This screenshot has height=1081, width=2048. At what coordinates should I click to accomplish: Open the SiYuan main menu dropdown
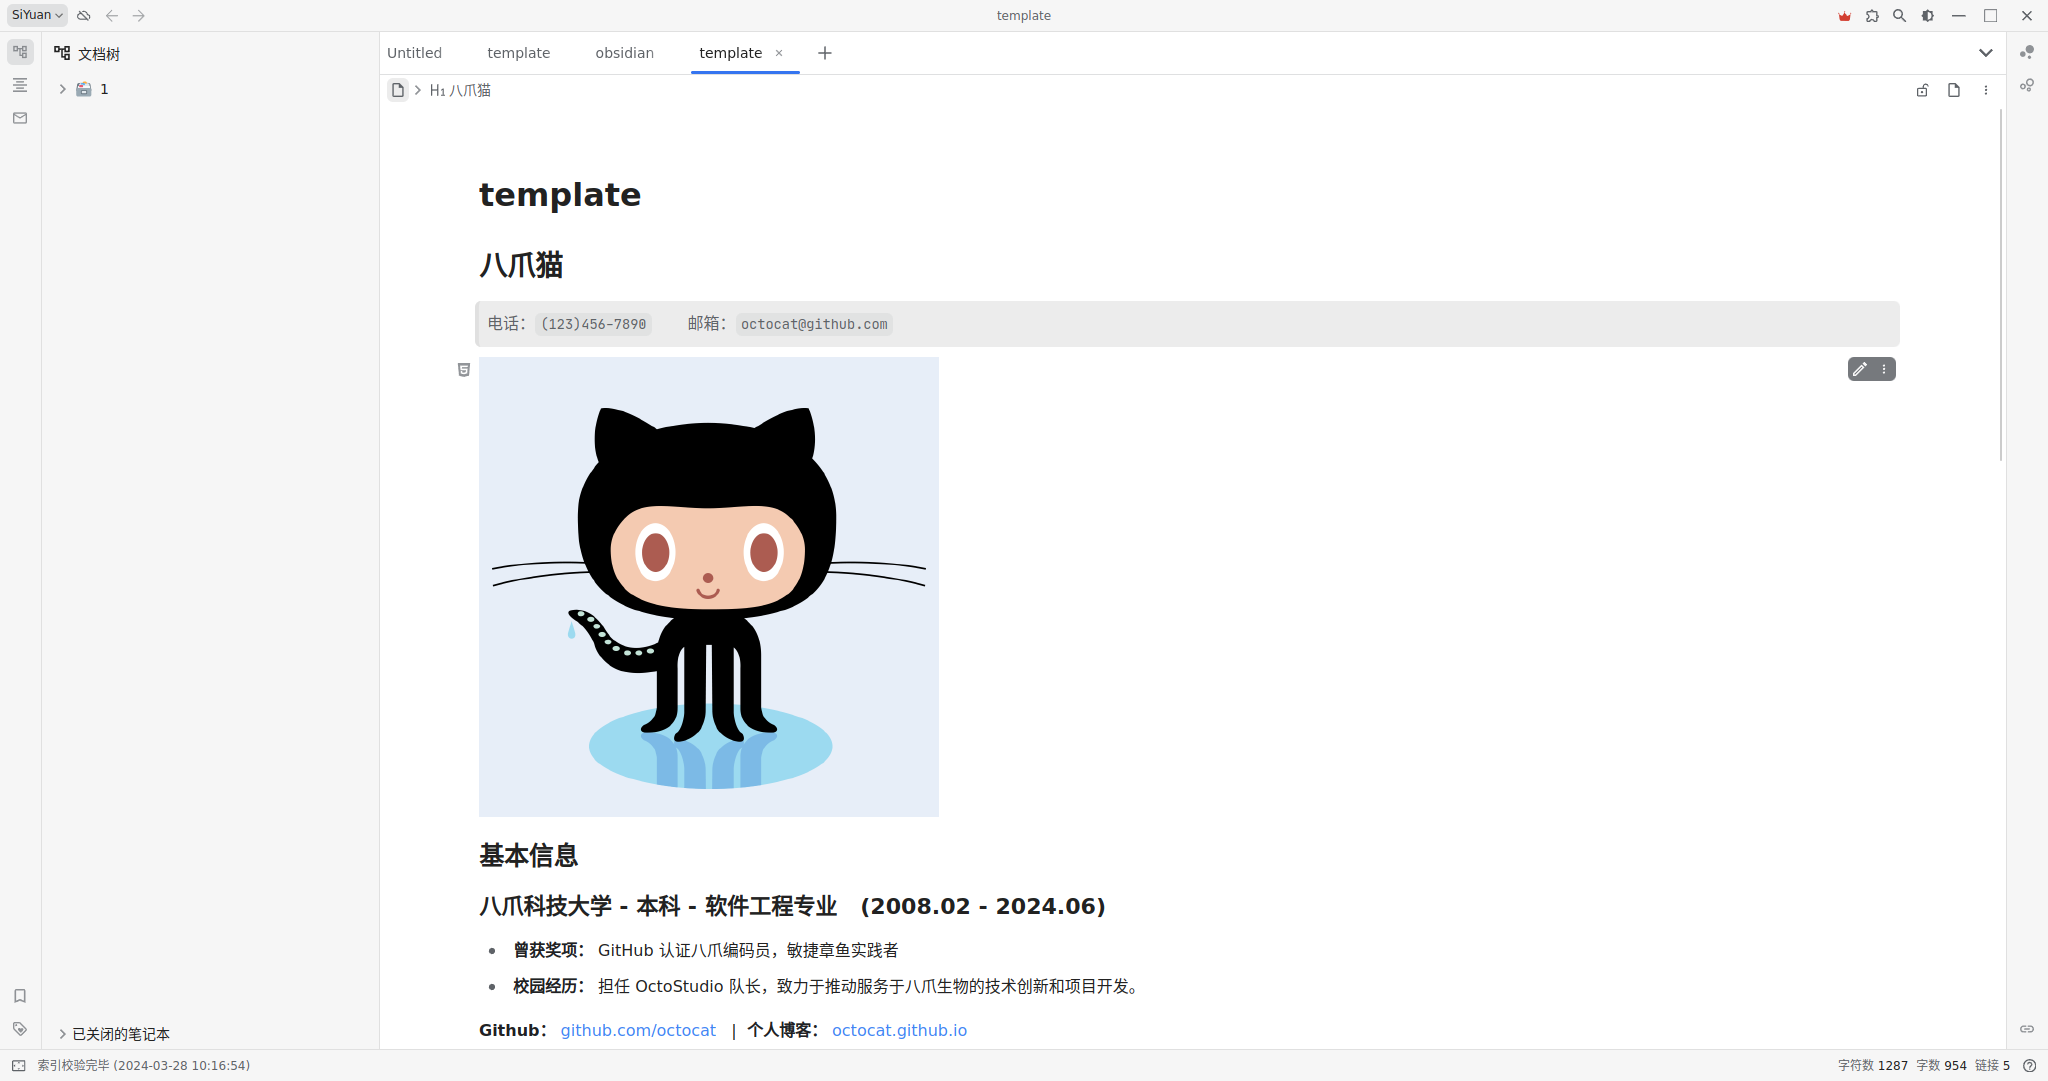37,15
